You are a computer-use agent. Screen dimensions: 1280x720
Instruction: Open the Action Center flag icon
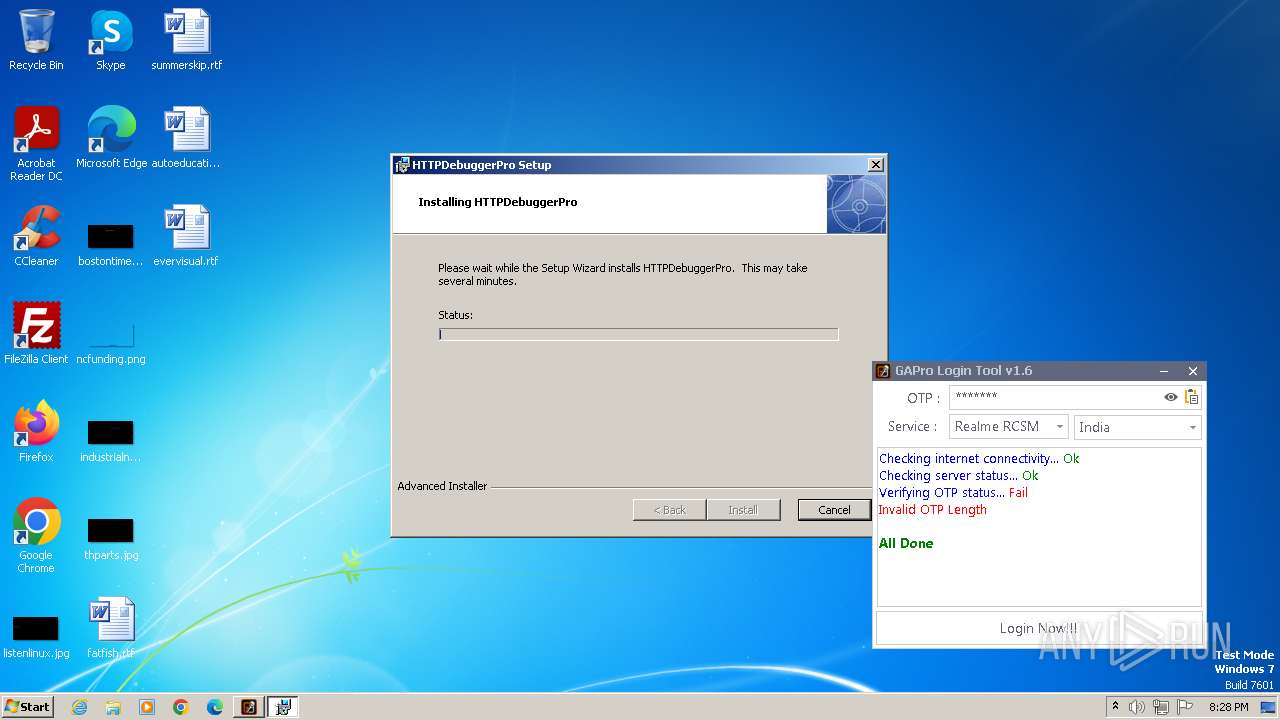(x=1184, y=707)
